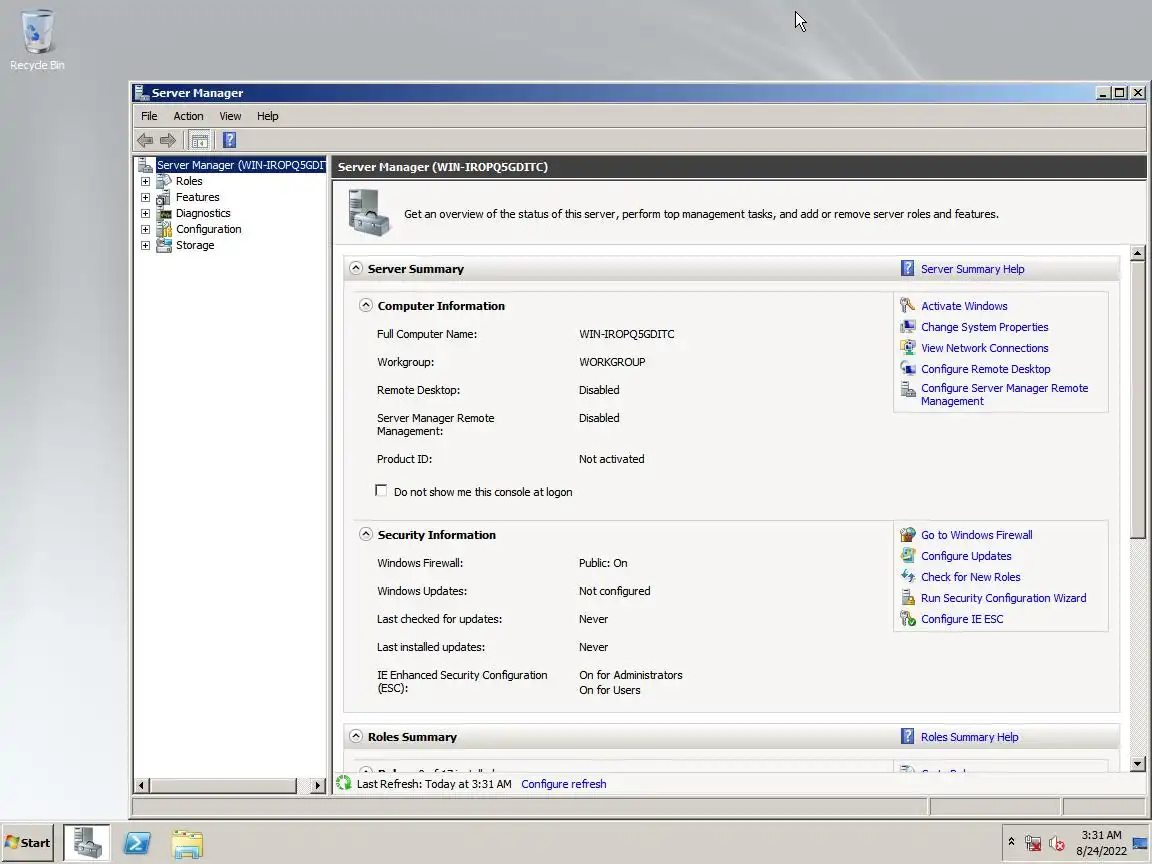Screen dimensions: 1152x864
Task: Click the Roles Summary Help question icon
Action: tap(907, 736)
